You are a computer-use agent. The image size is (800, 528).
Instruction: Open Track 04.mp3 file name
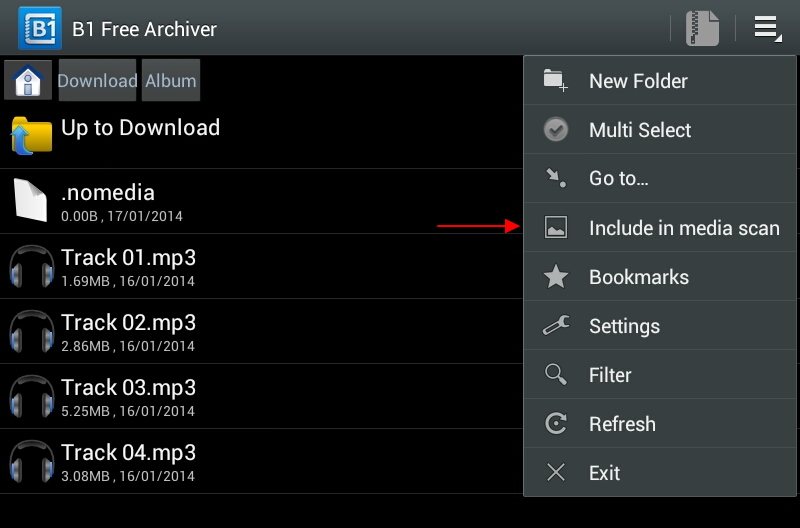(129, 452)
